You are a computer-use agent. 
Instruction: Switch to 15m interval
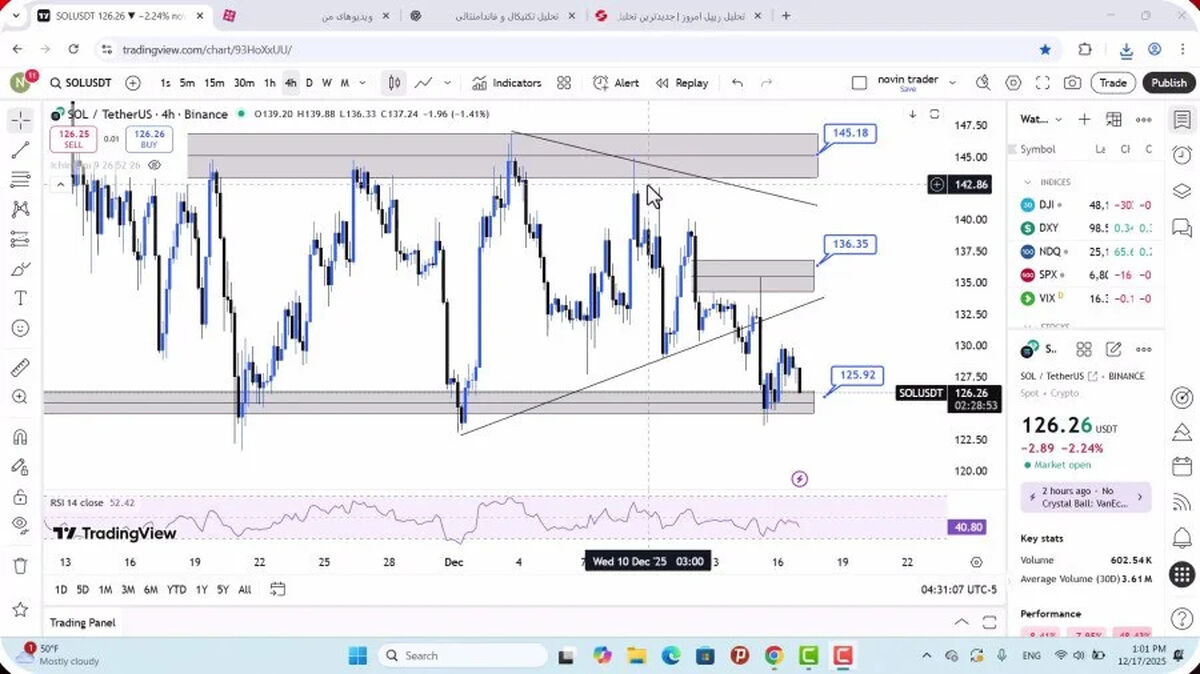(214, 83)
